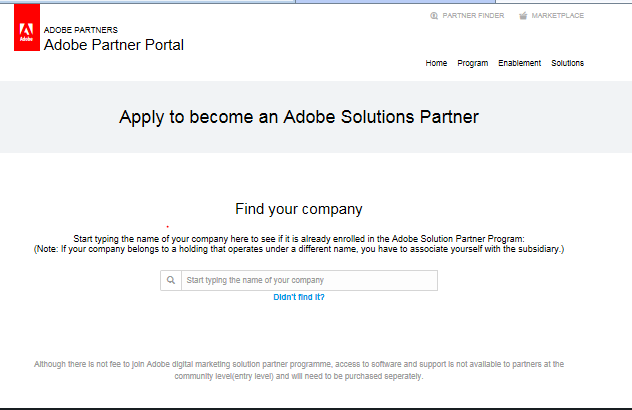Click the note about holding company subsidiaries
Screen dimensions: 632x410
click(x=299, y=249)
